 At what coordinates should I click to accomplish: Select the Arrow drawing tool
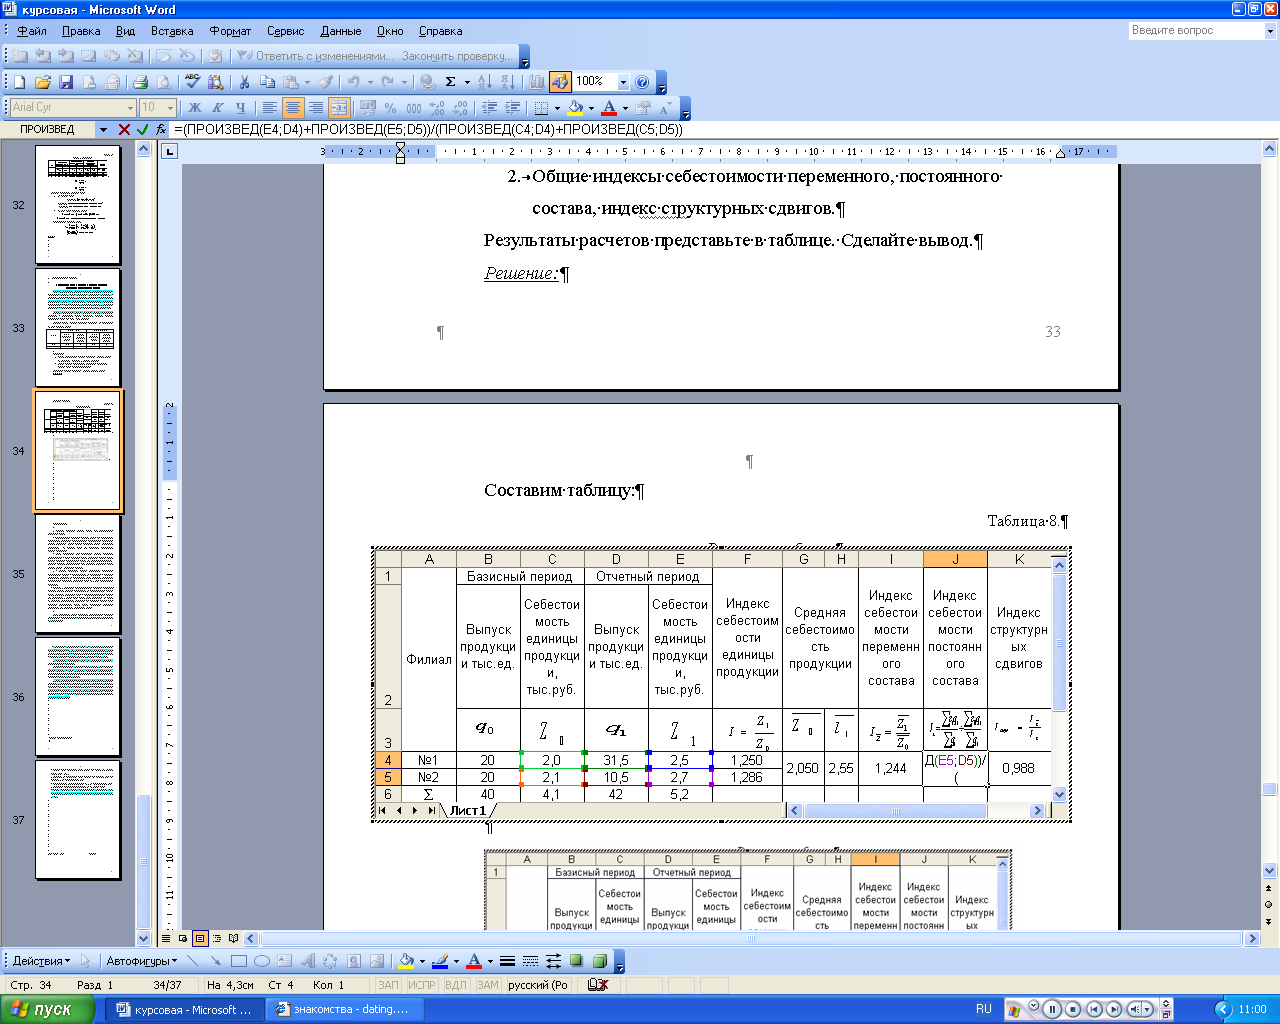215,961
